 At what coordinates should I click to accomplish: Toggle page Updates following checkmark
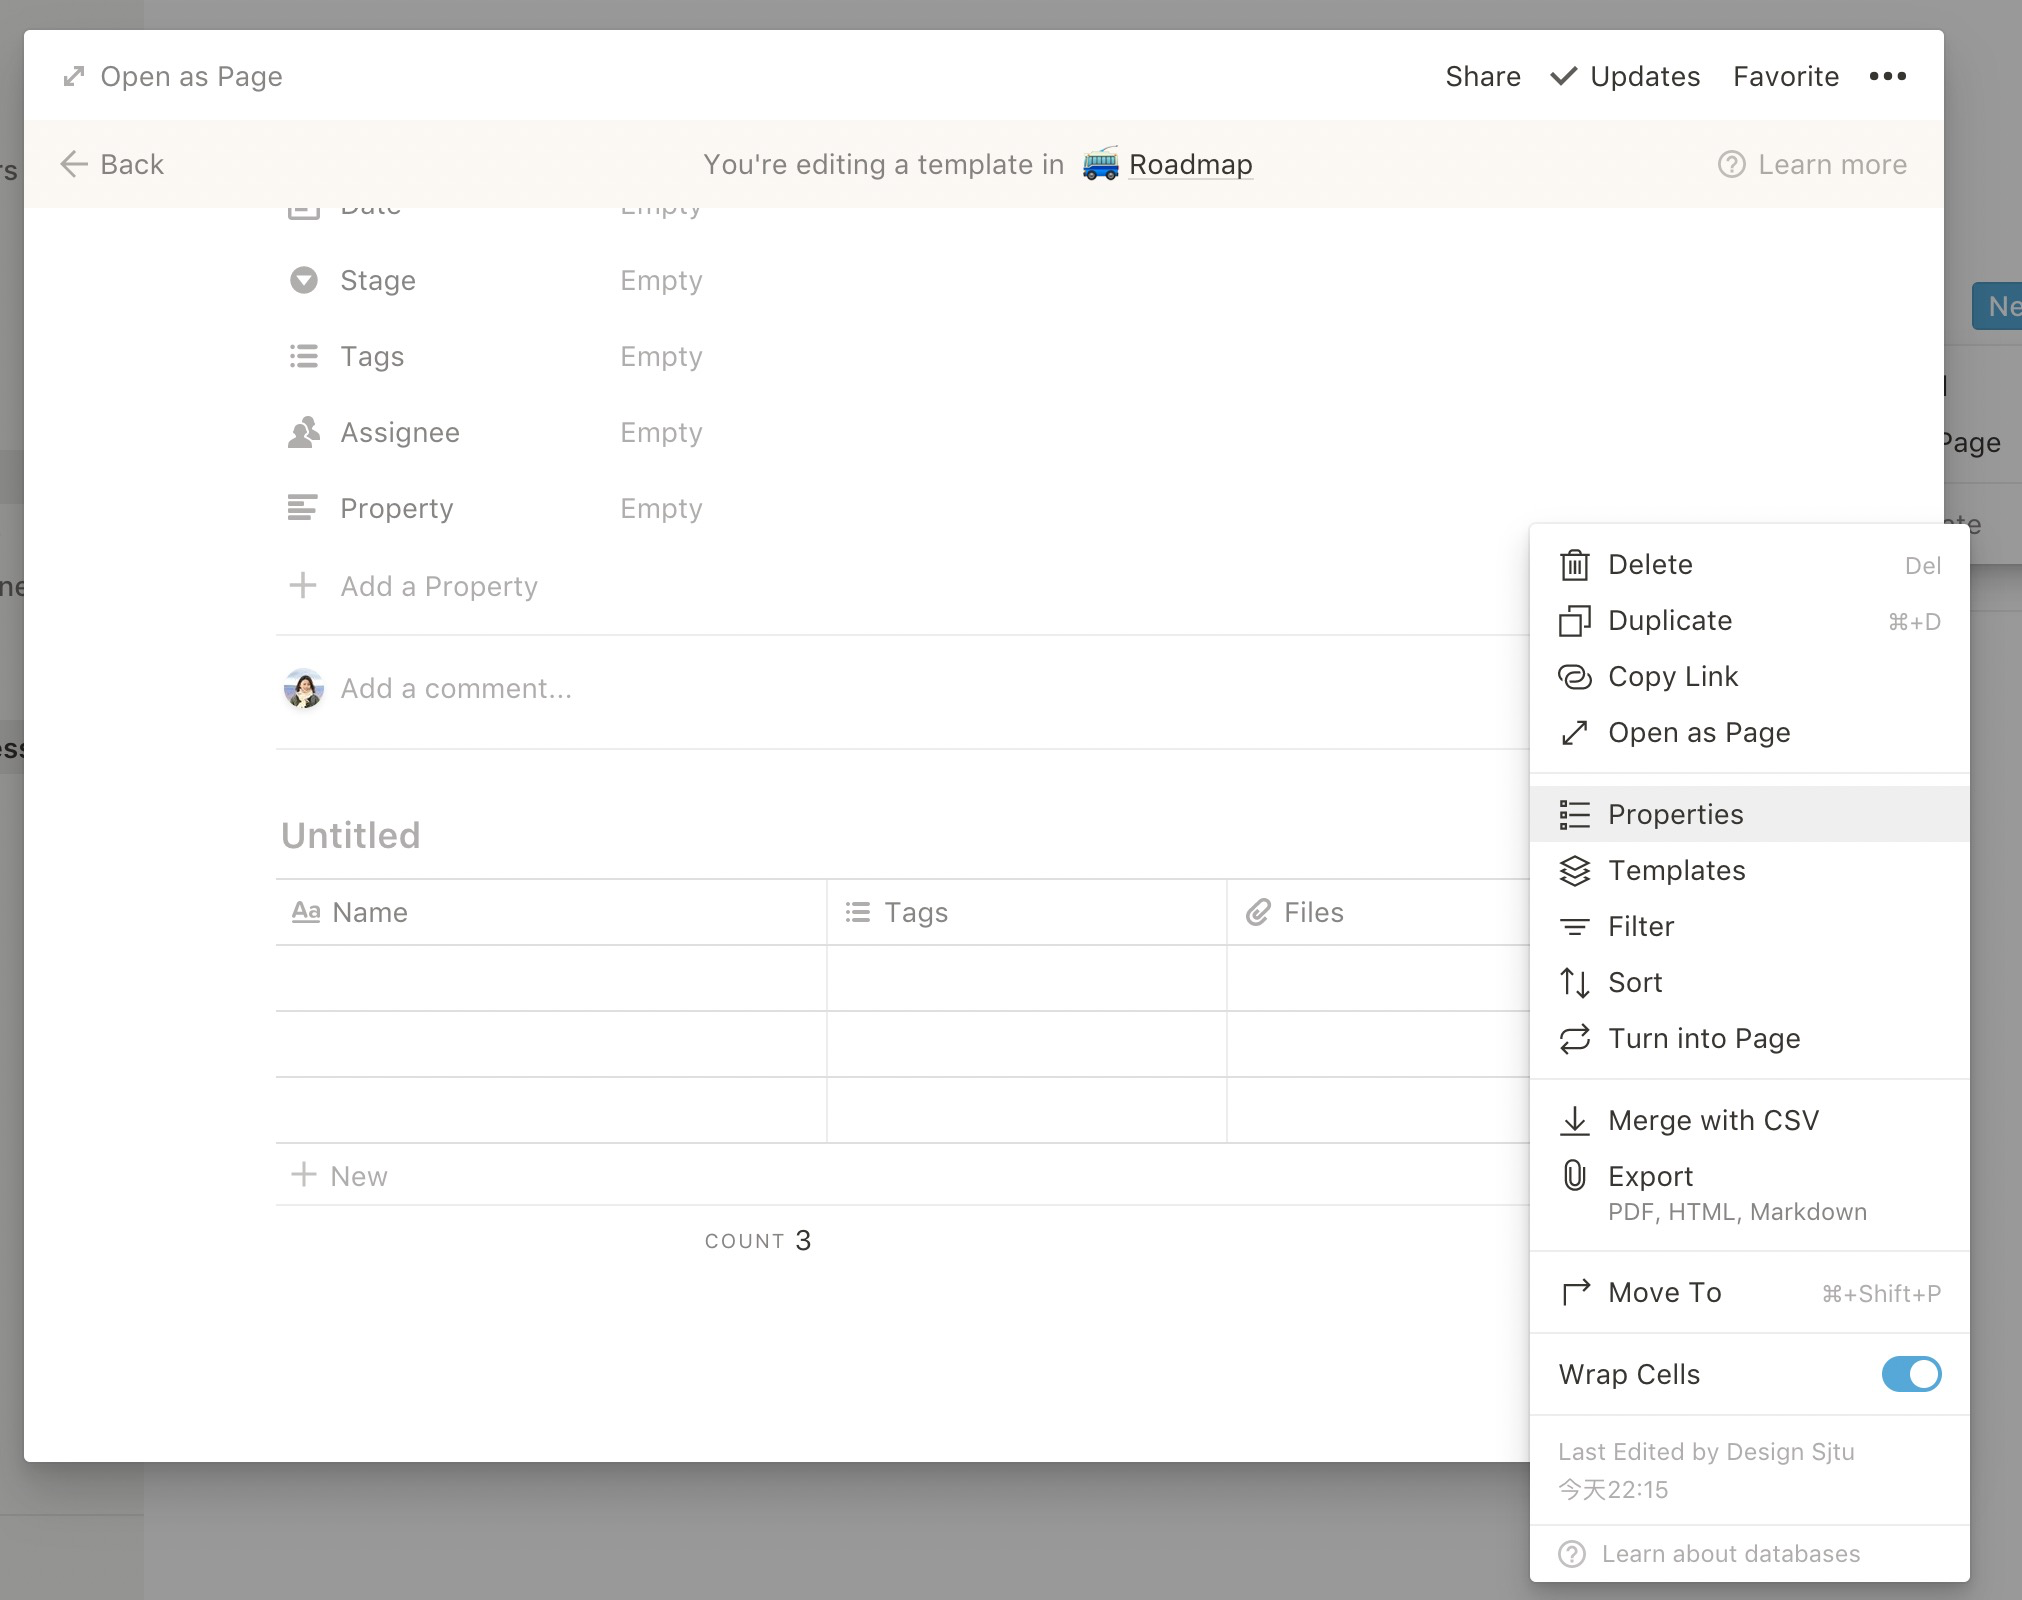(x=1564, y=77)
